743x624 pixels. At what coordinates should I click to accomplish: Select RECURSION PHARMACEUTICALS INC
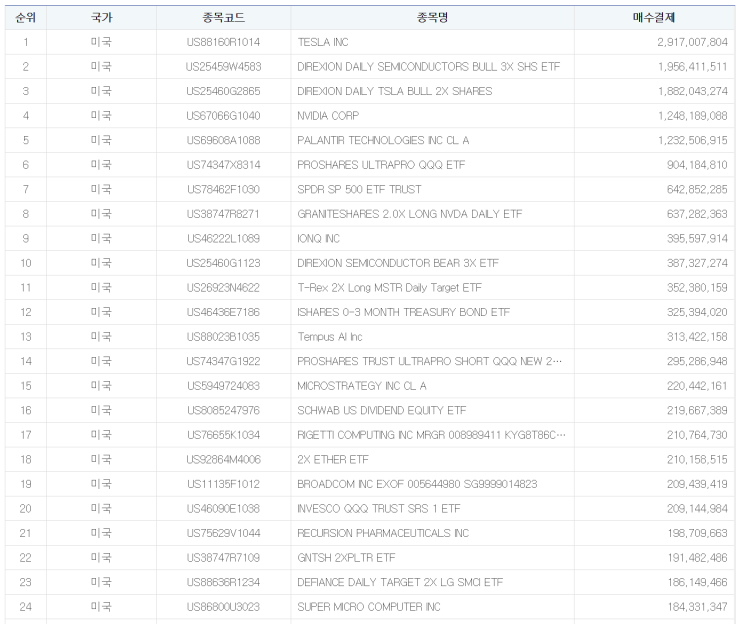[x=383, y=533]
